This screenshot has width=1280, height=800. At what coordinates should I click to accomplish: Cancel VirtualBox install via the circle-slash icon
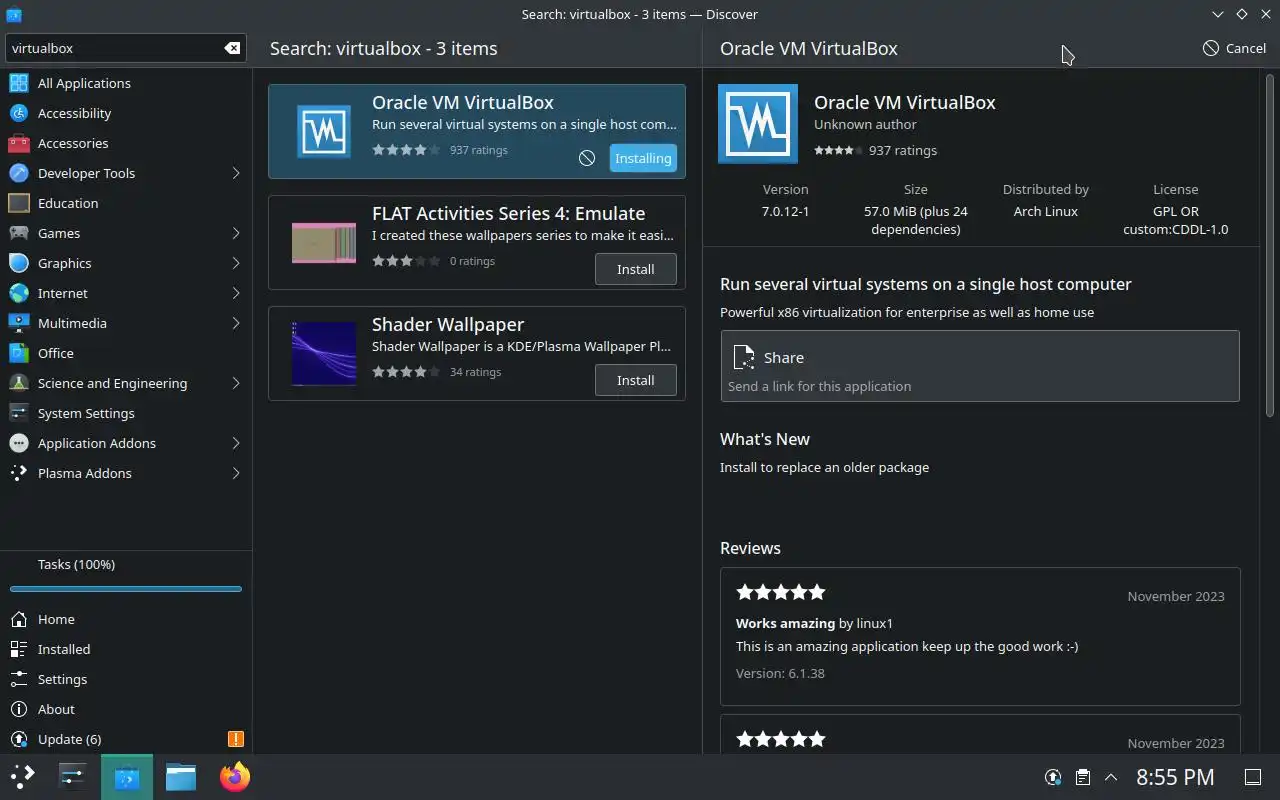pyautogui.click(x=587, y=158)
